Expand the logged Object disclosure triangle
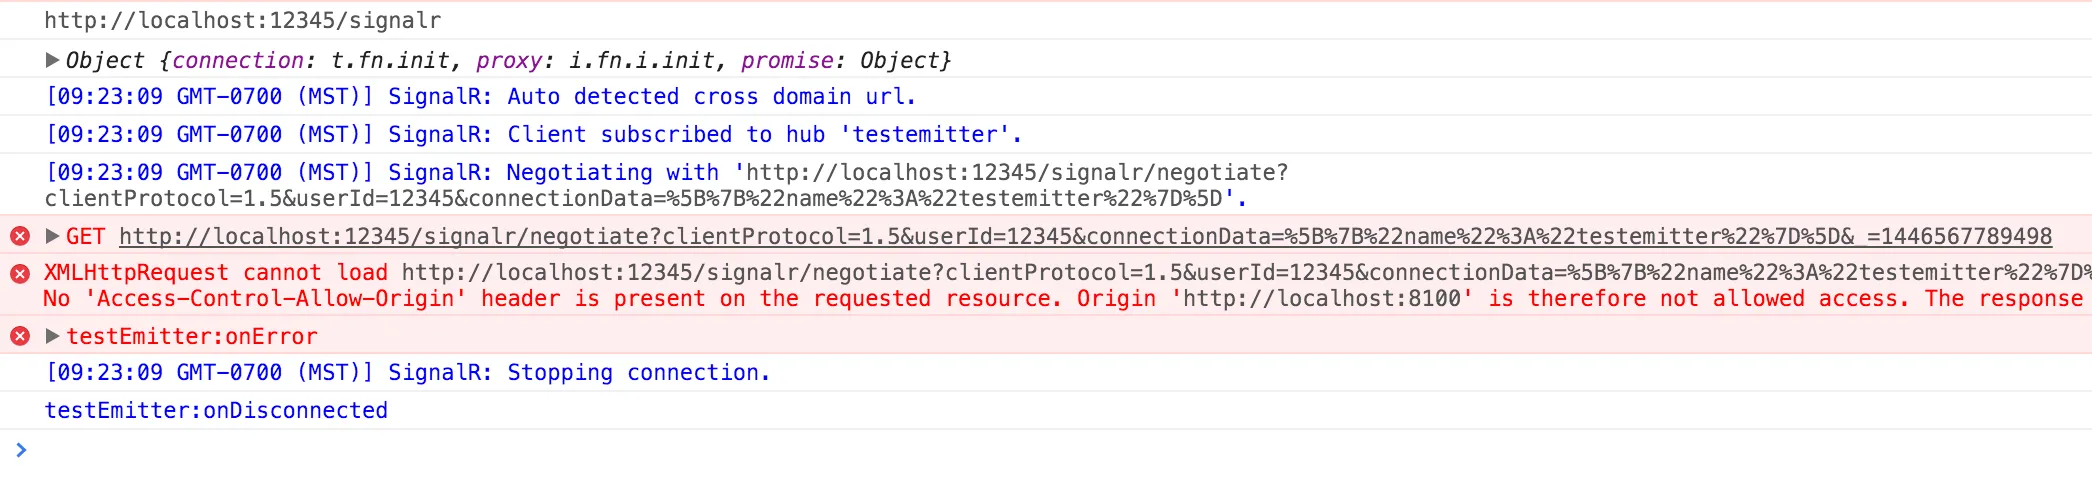 52,60
